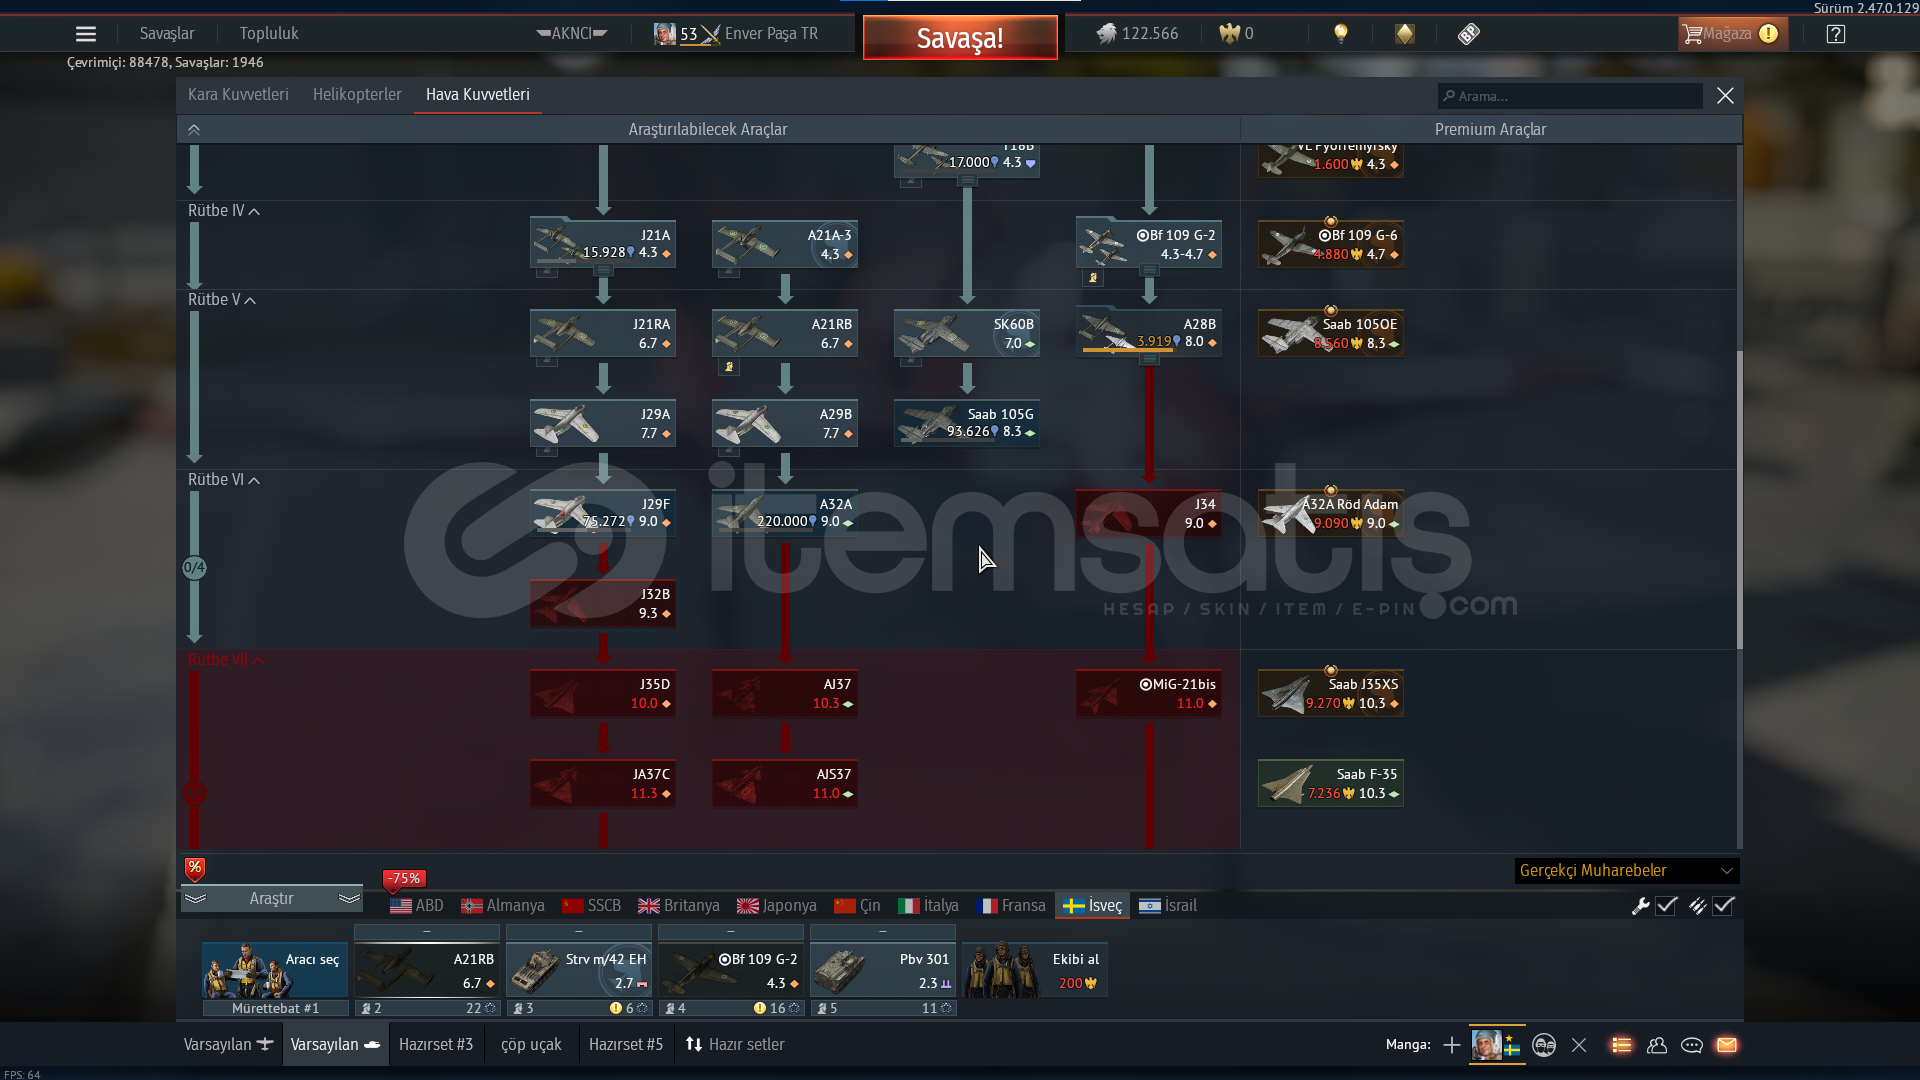
Task: Open the Gerçekçi Muharebeler mode dropdown
Action: tap(1626, 871)
